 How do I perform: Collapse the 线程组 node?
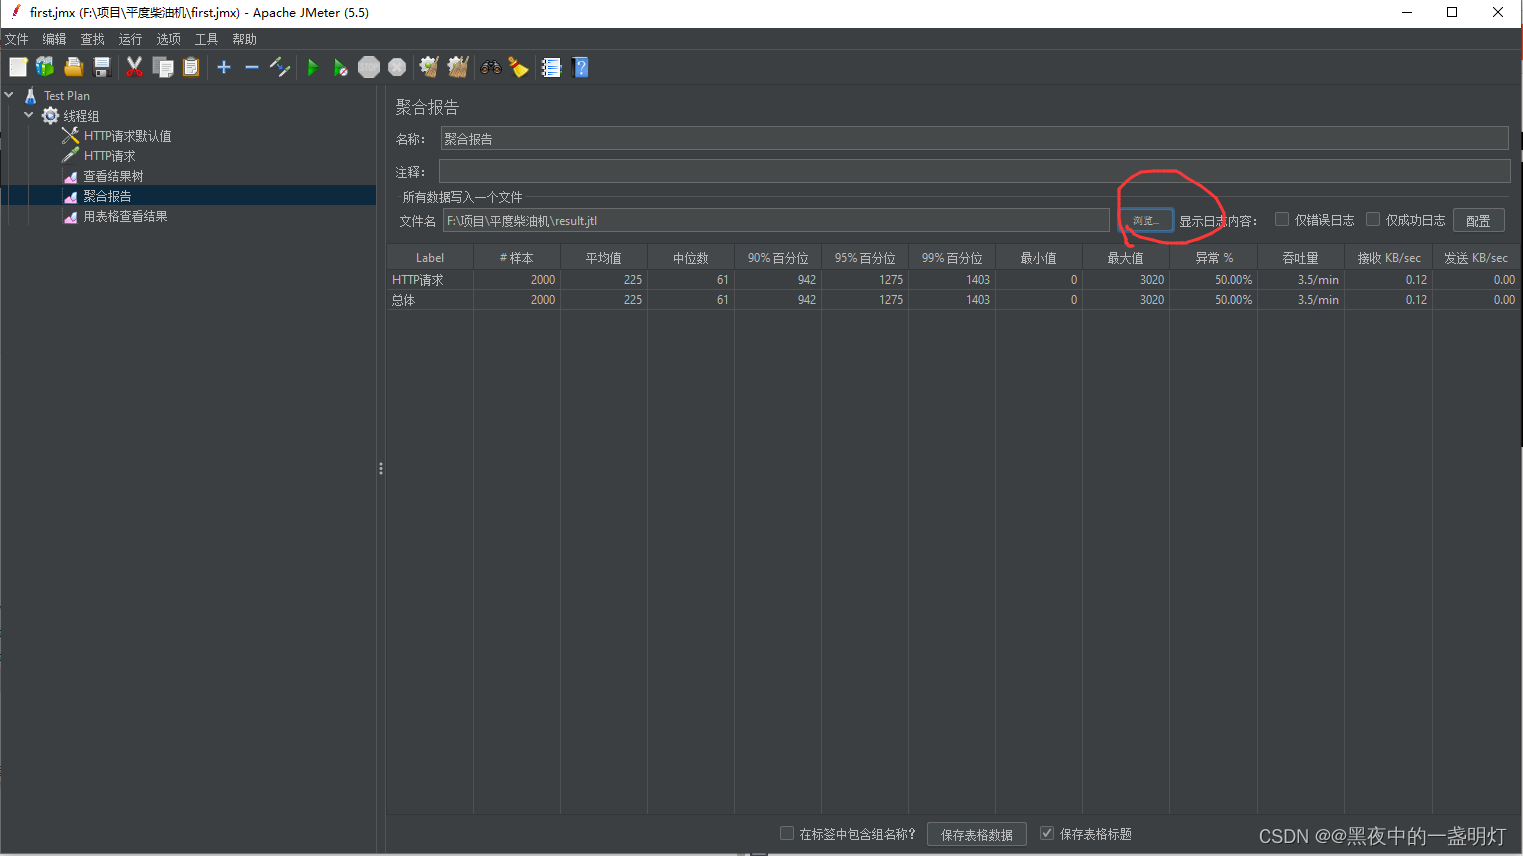click(29, 115)
